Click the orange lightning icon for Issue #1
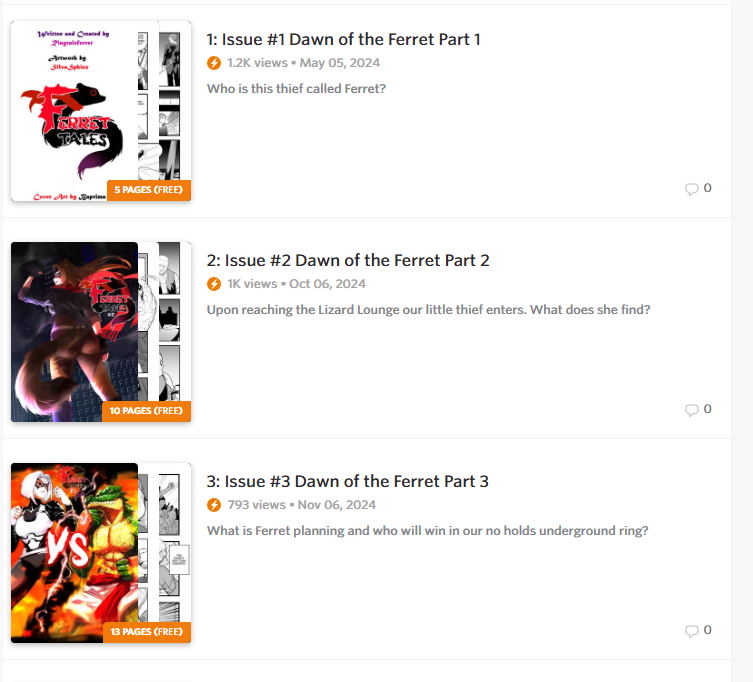753x682 pixels. pyautogui.click(x=214, y=63)
